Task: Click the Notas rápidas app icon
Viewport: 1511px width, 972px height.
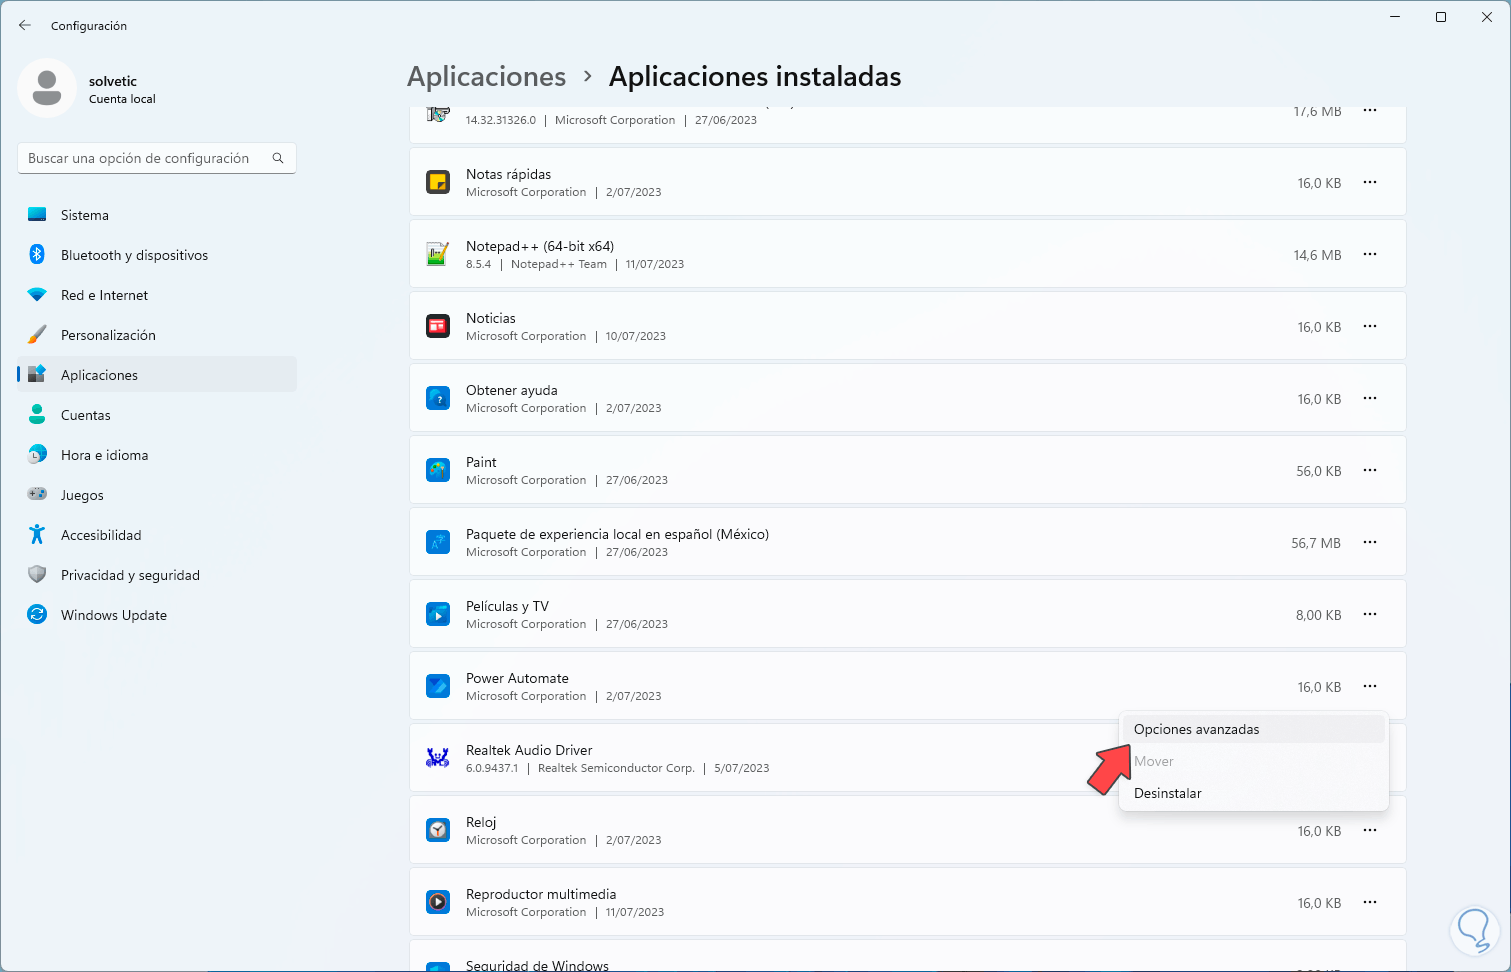Action: [438, 182]
